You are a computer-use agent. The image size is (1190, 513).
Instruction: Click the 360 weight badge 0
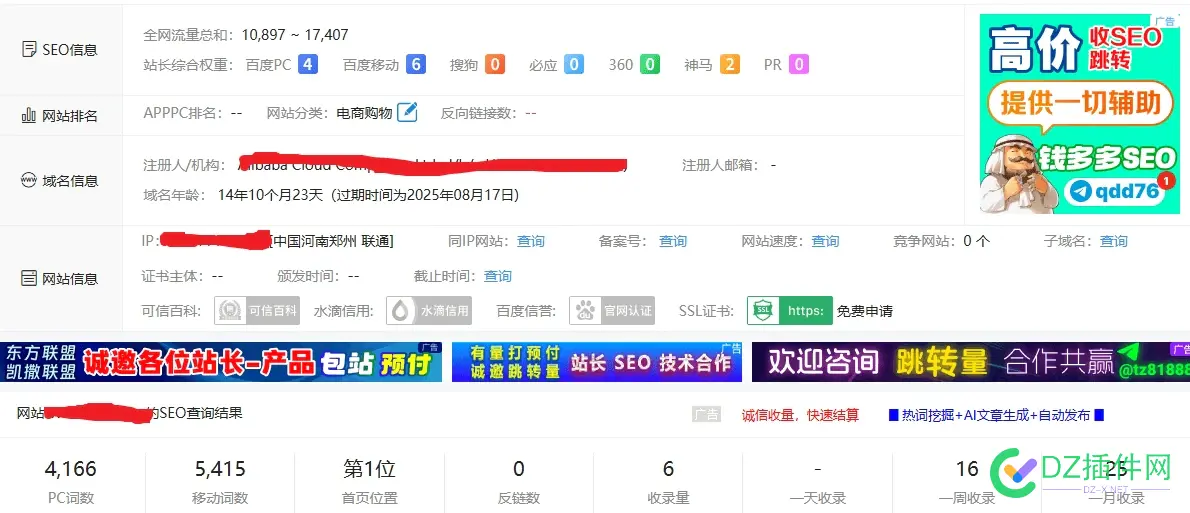coord(649,65)
